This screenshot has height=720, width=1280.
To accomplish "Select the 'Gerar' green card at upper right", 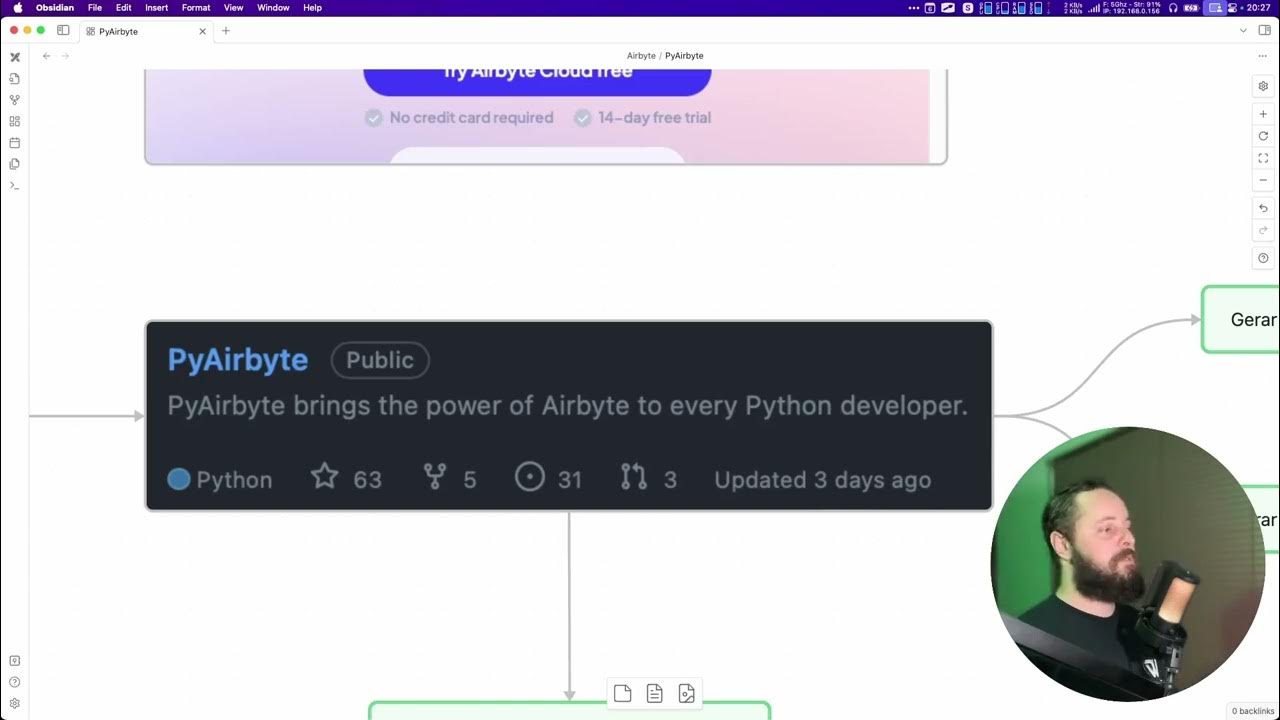I will pyautogui.click(x=1240, y=319).
